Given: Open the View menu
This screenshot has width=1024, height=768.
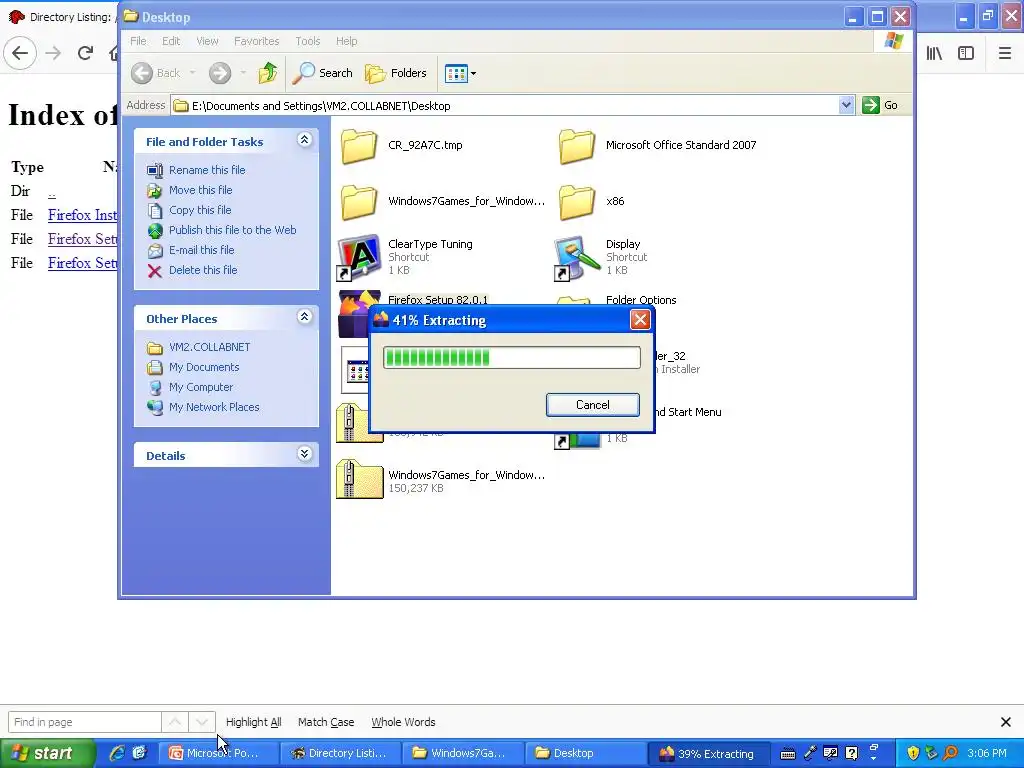Looking at the screenshot, I should (207, 41).
